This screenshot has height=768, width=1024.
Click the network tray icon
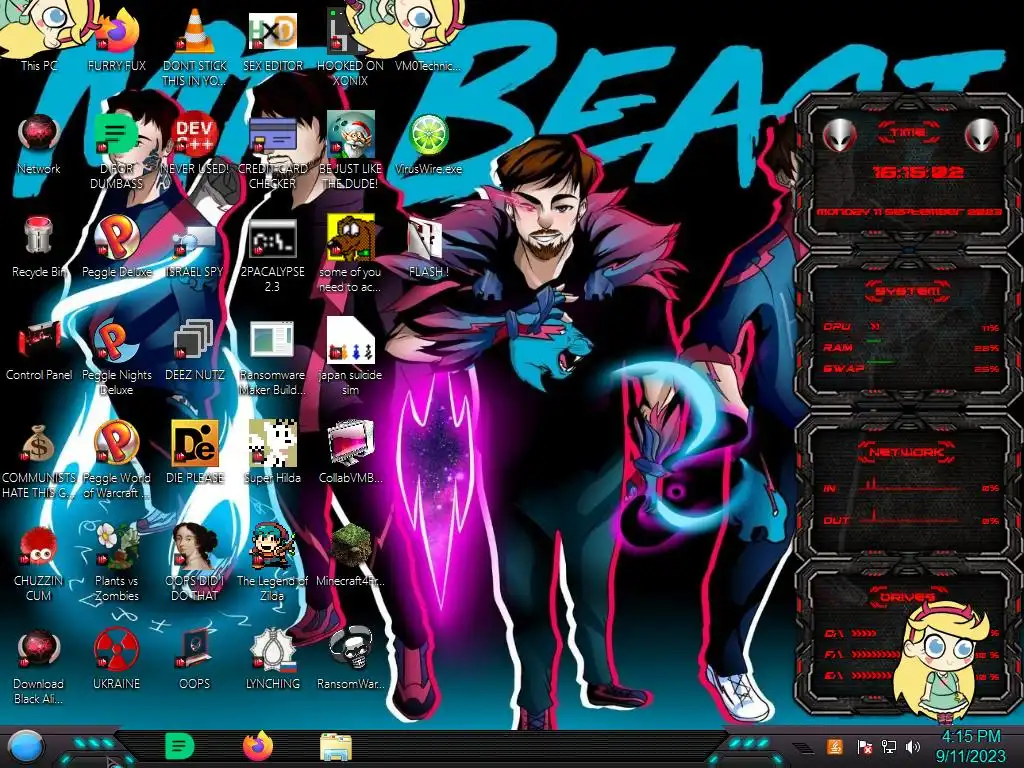click(x=889, y=747)
